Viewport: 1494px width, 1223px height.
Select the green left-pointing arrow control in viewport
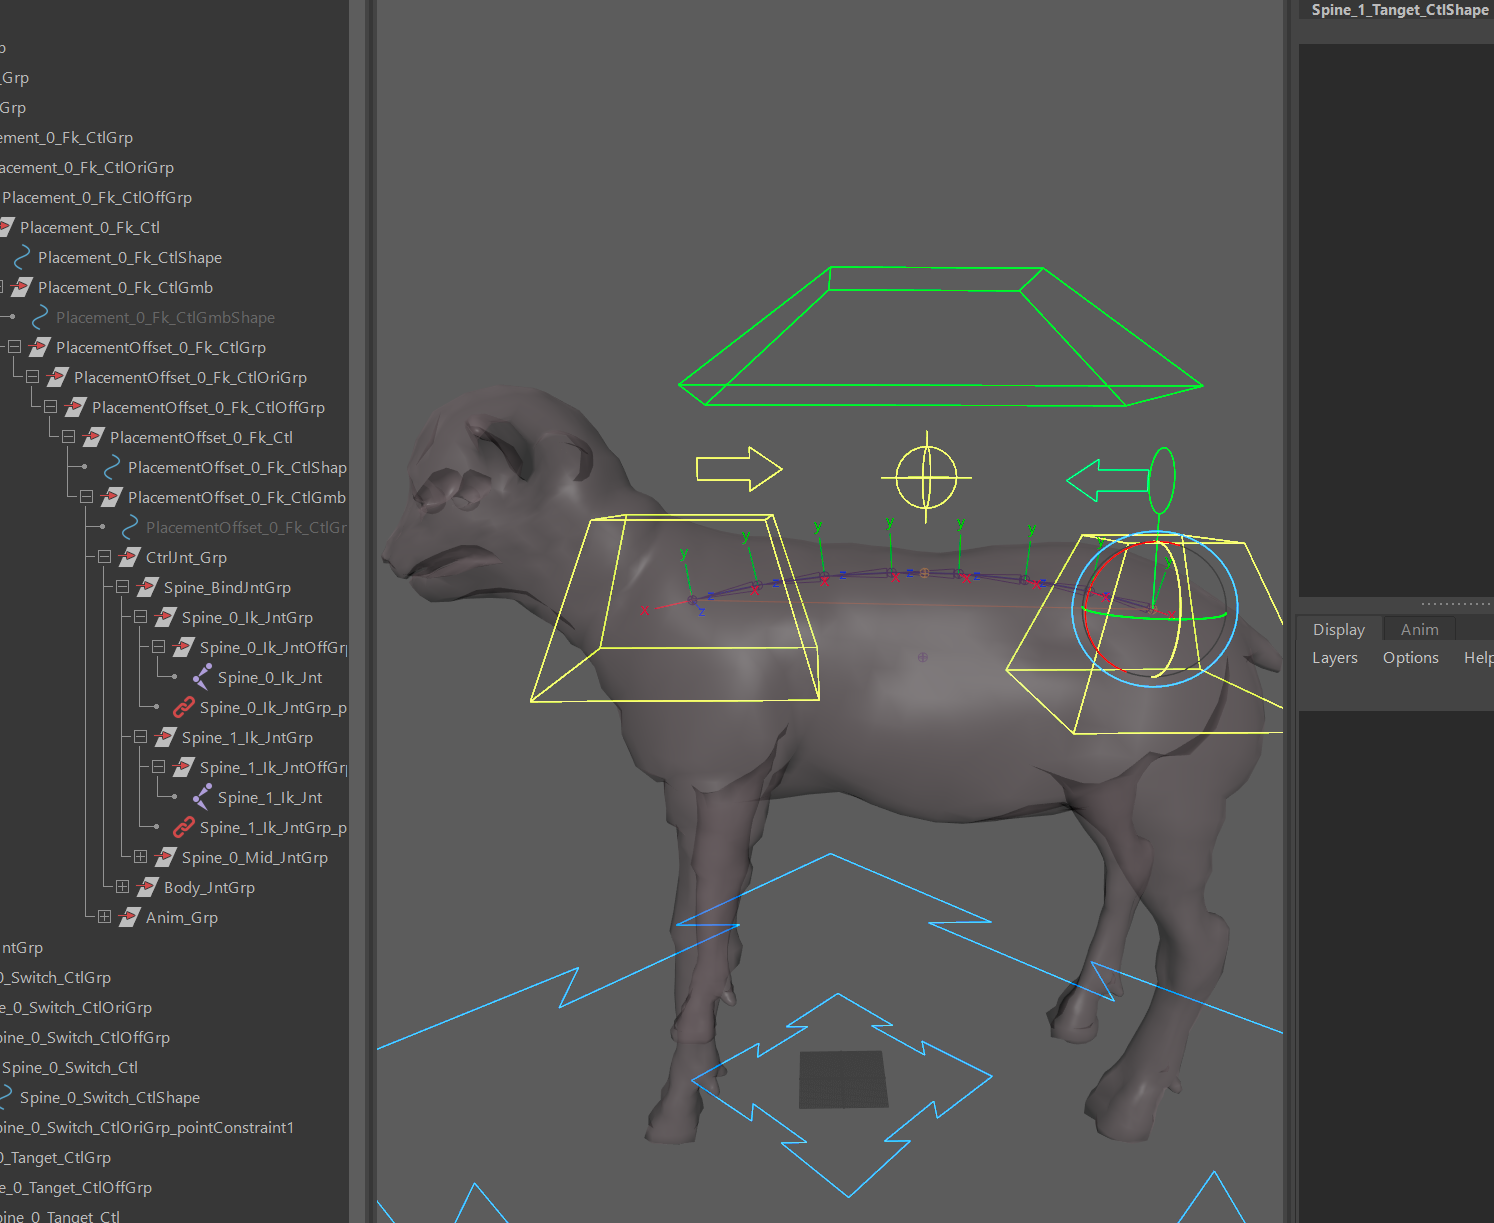click(x=1106, y=481)
